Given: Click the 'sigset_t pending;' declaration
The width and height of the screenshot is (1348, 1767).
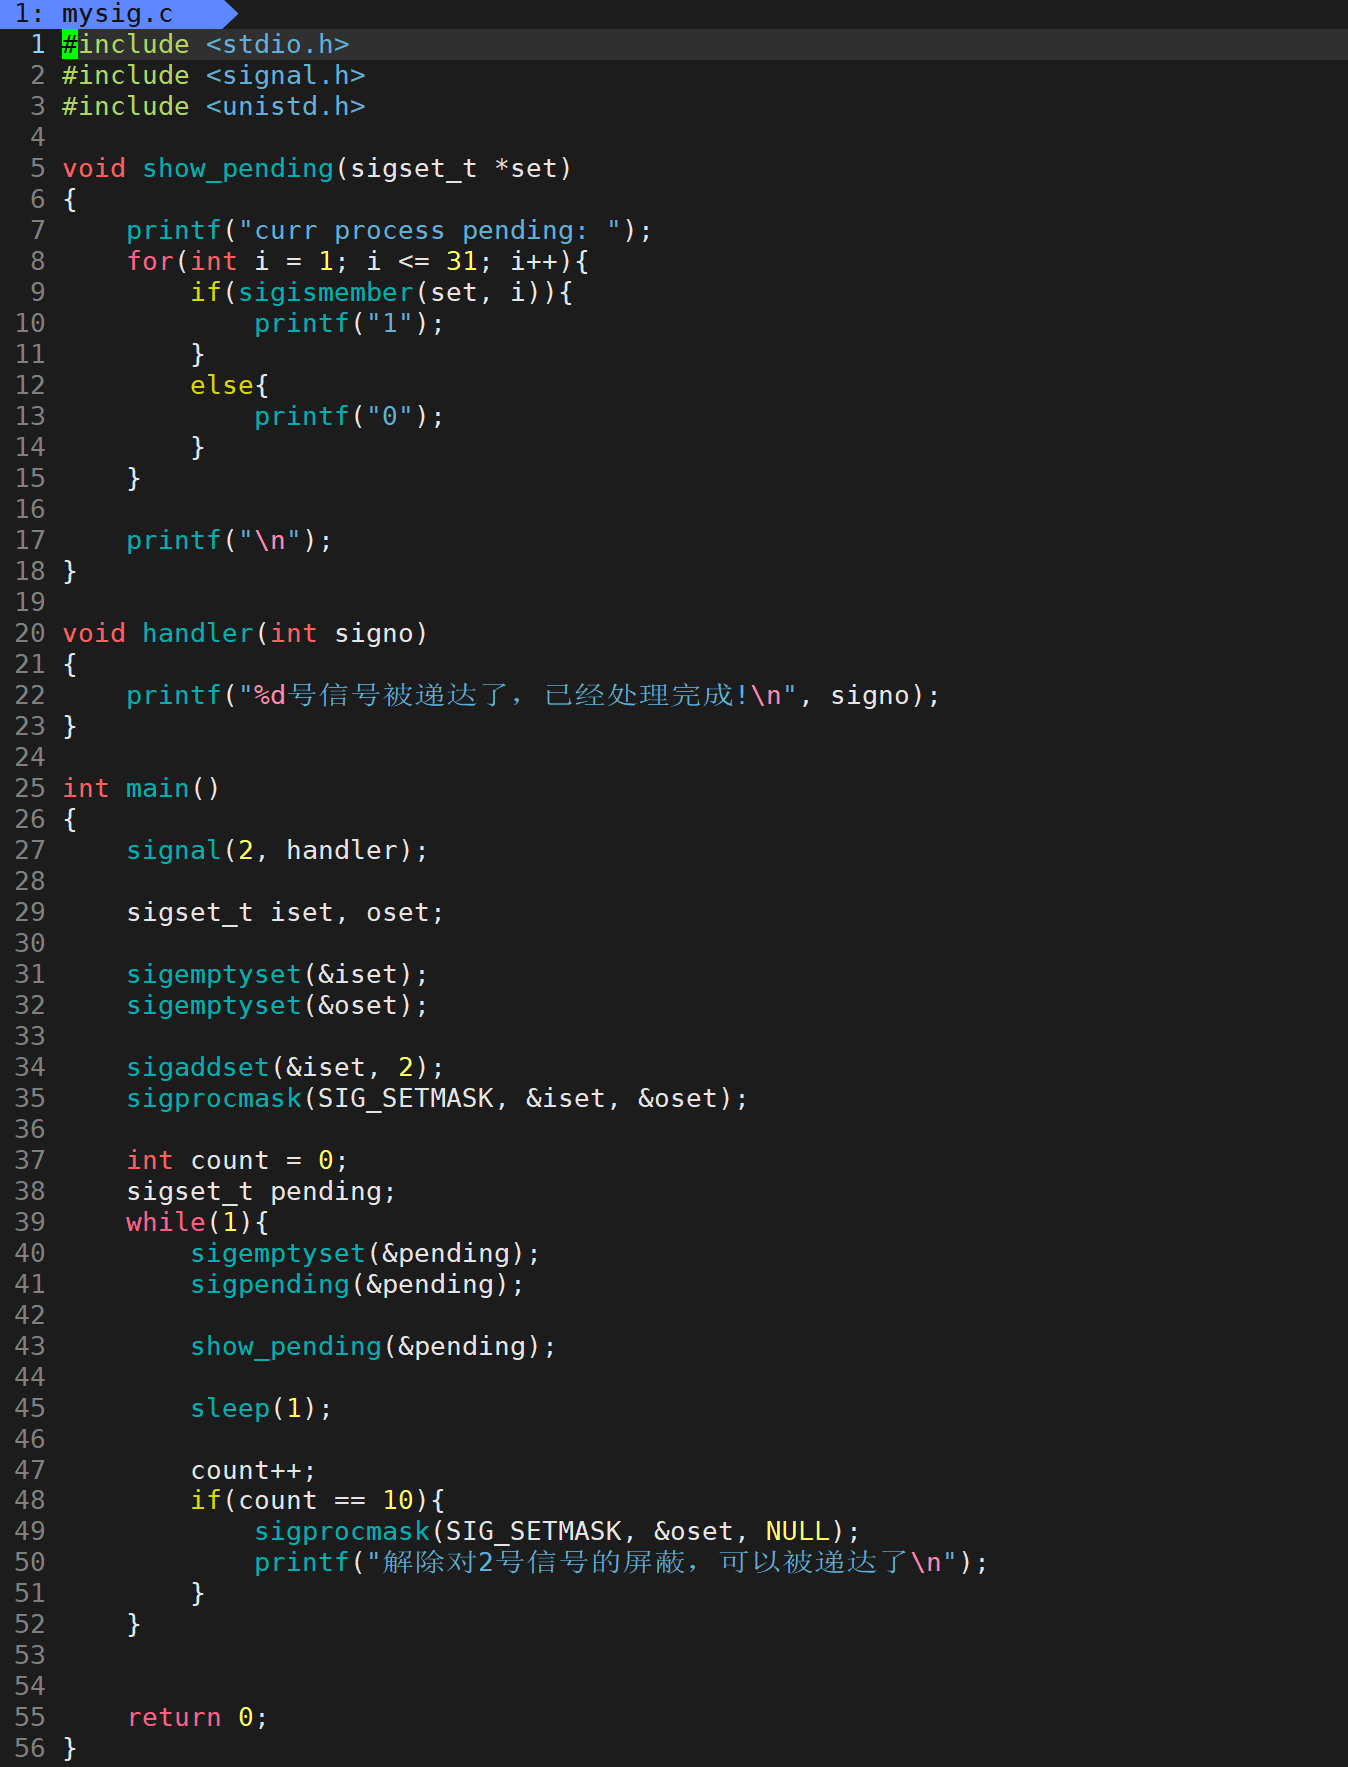Looking at the screenshot, I should (x=261, y=1191).
